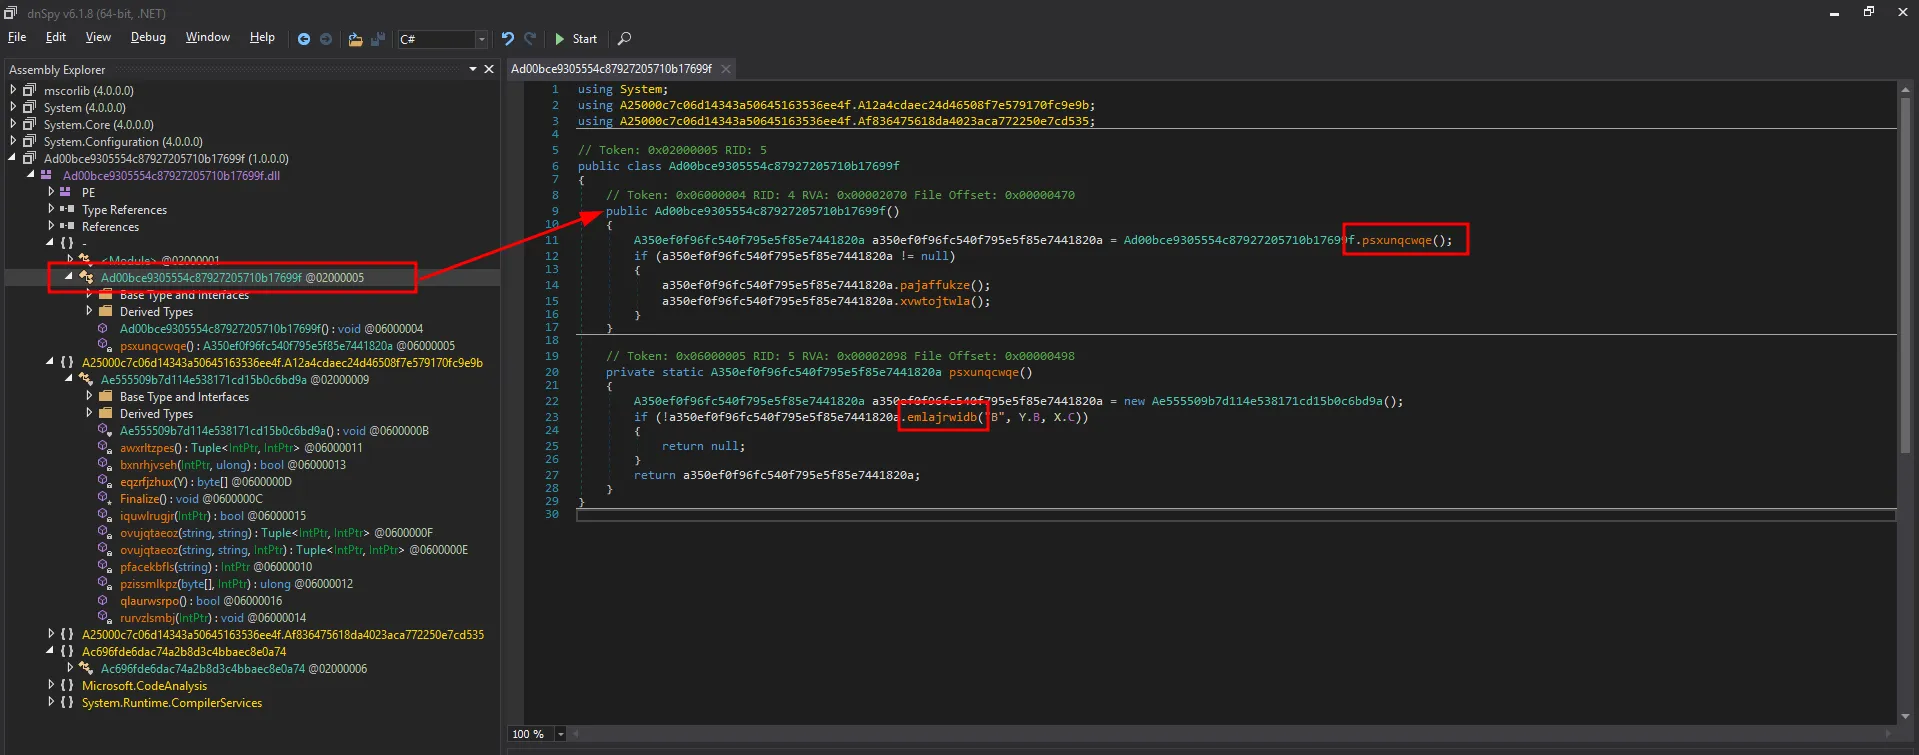Screen dimensions: 1919x755
Task: Close the Ad00bce9305554c87927205710b17699f document tab
Action: coord(726,69)
